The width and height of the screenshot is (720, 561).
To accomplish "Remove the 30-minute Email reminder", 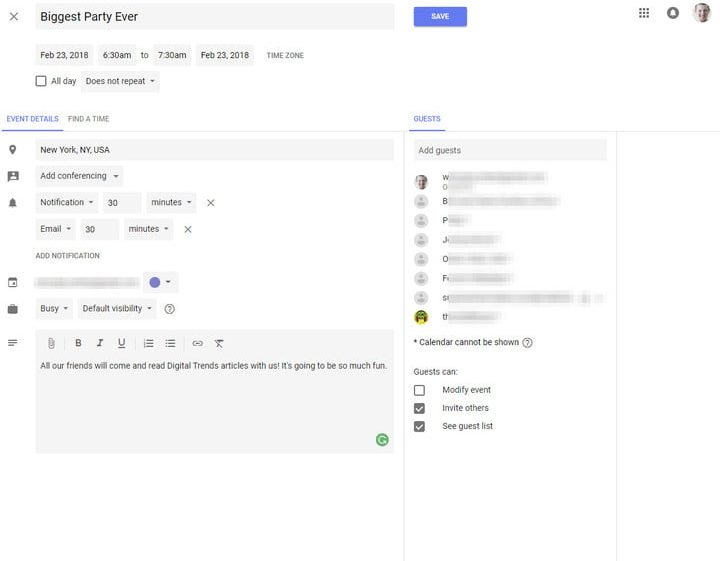I will click(188, 229).
